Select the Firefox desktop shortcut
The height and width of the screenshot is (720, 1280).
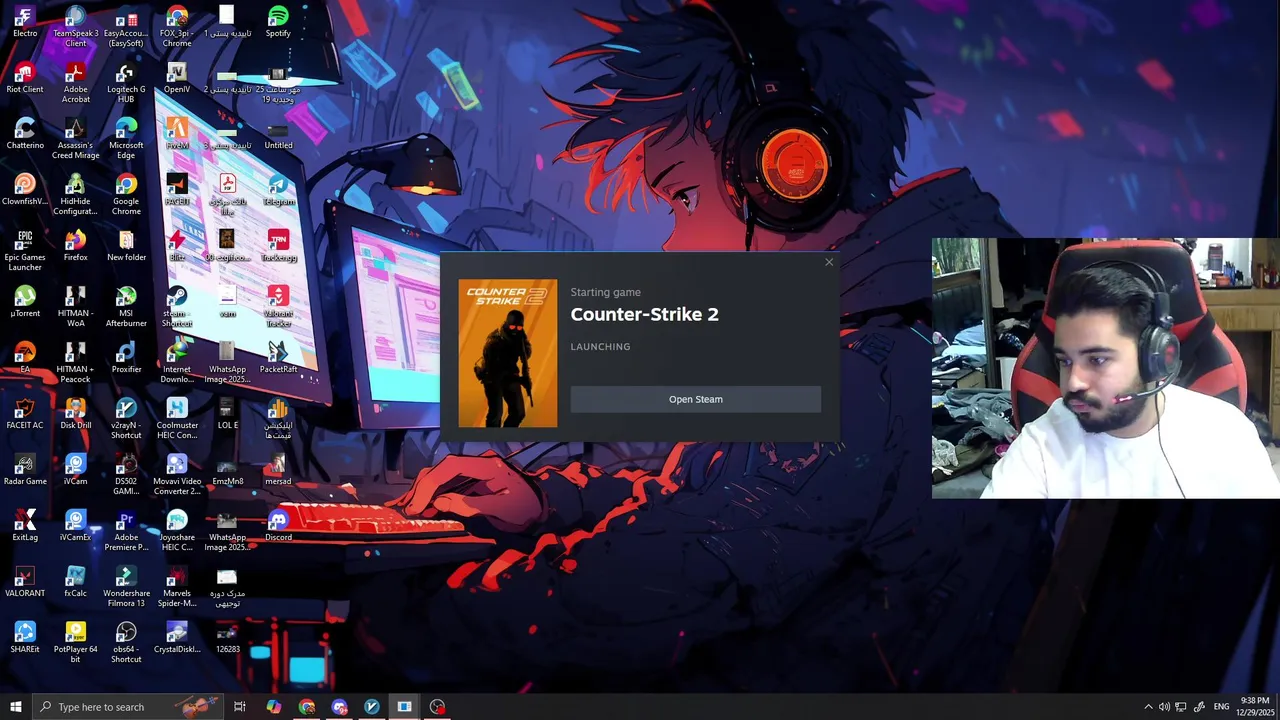pyautogui.click(x=75, y=246)
